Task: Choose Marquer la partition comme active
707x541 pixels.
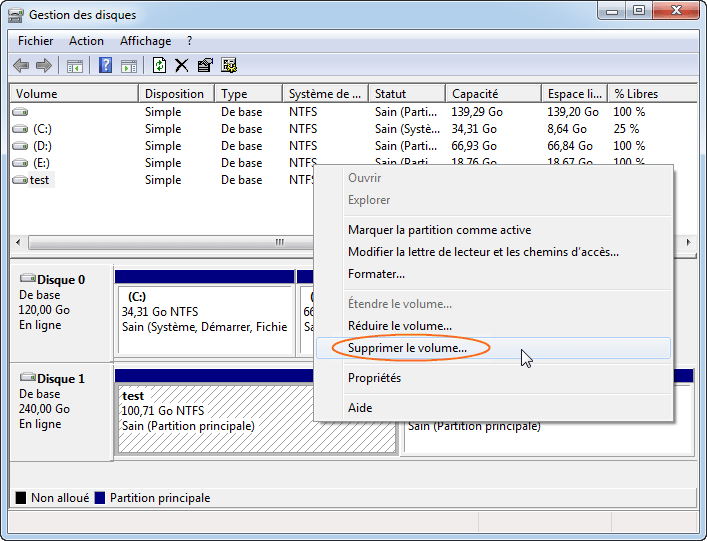Action: [x=493, y=230]
